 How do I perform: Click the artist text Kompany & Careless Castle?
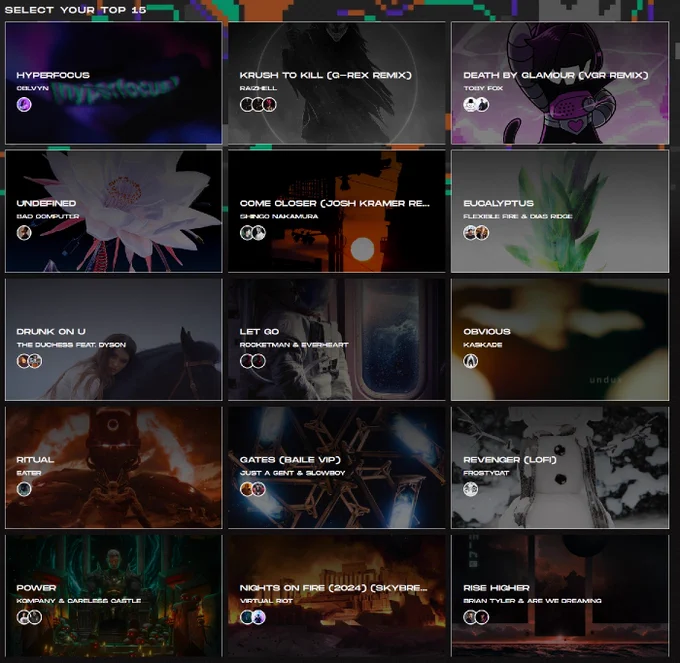[78, 601]
